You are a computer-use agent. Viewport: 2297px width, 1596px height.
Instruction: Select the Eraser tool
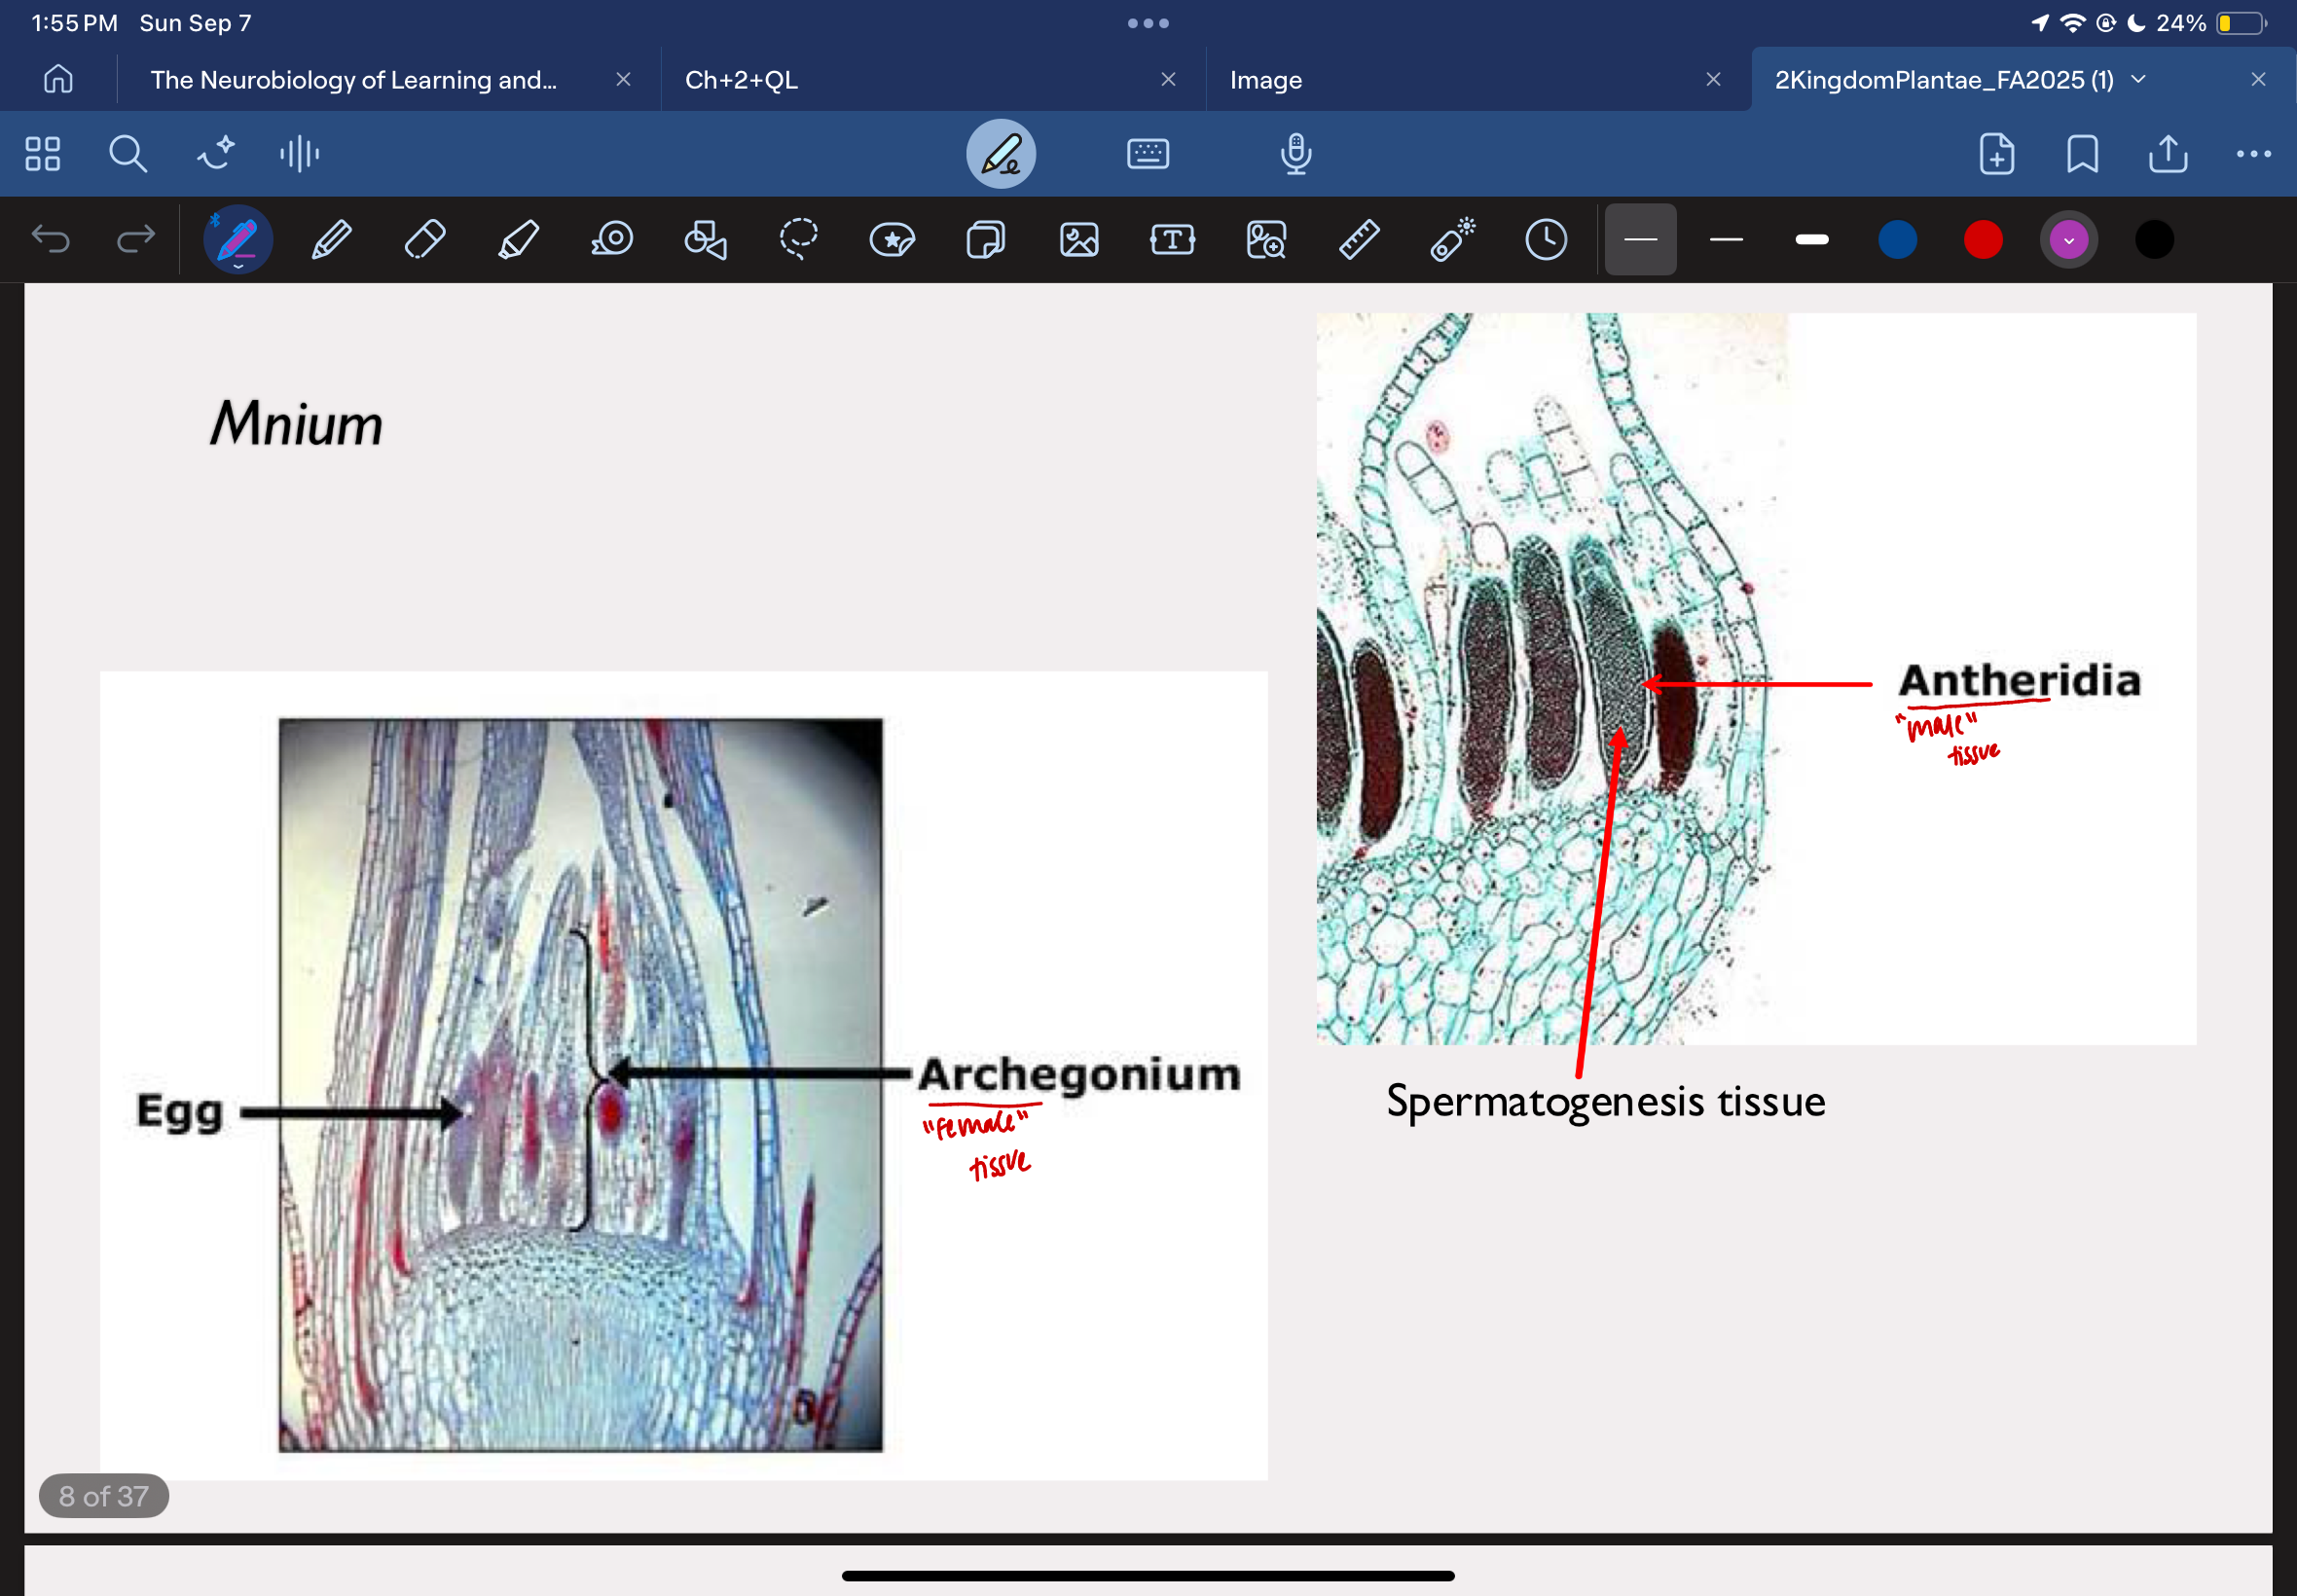tap(424, 240)
